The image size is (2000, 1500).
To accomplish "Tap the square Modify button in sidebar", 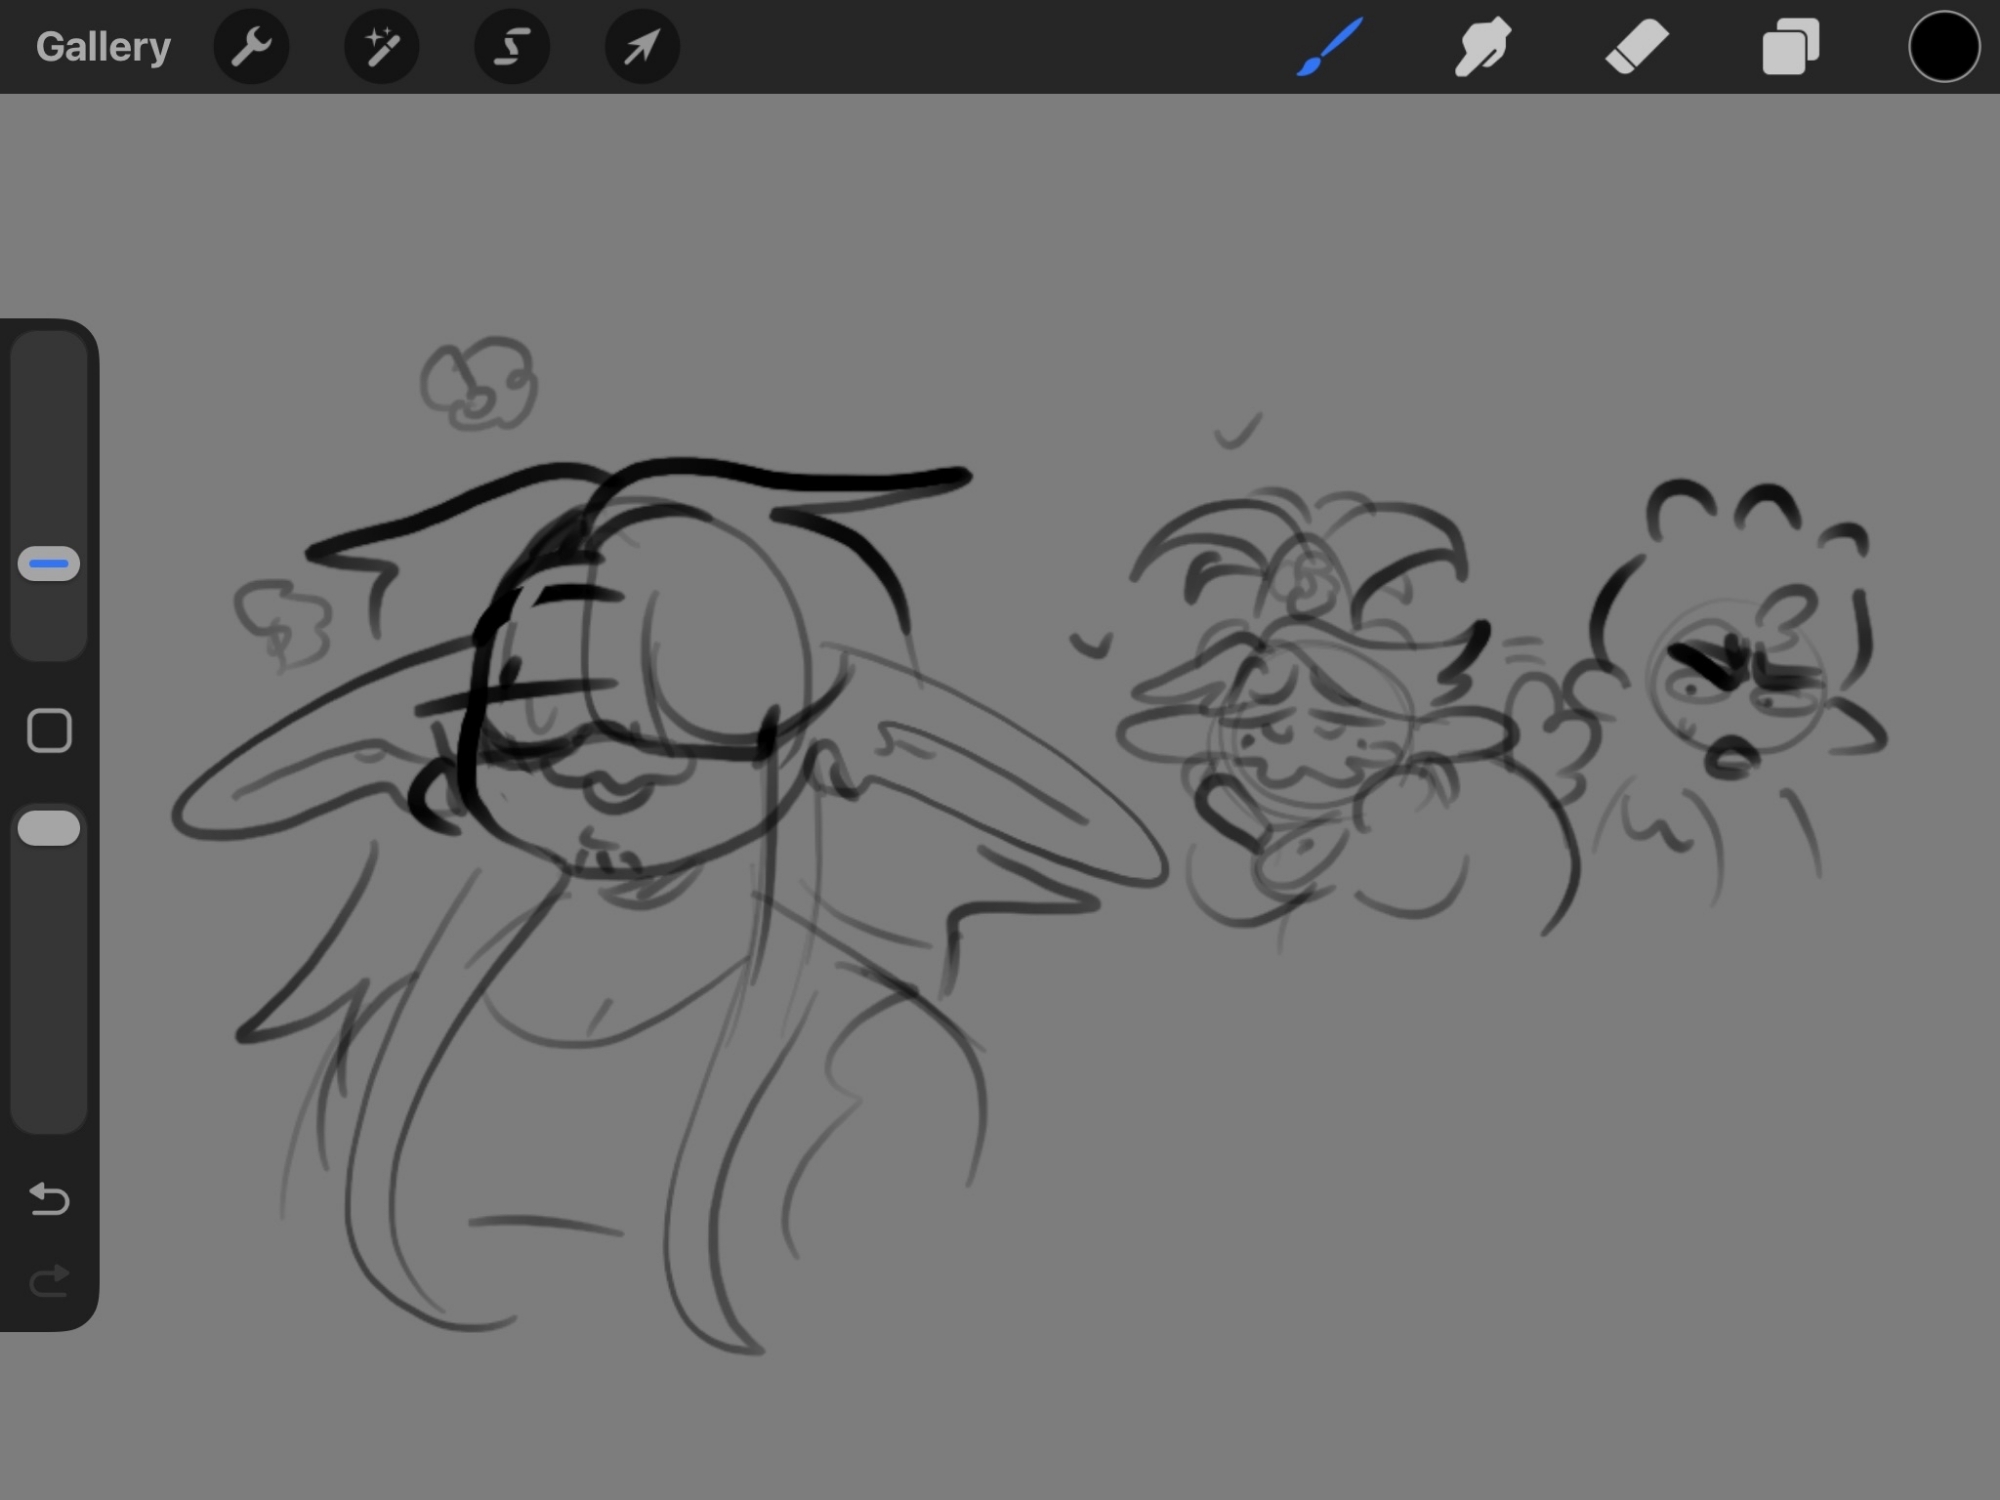I will click(x=49, y=731).
